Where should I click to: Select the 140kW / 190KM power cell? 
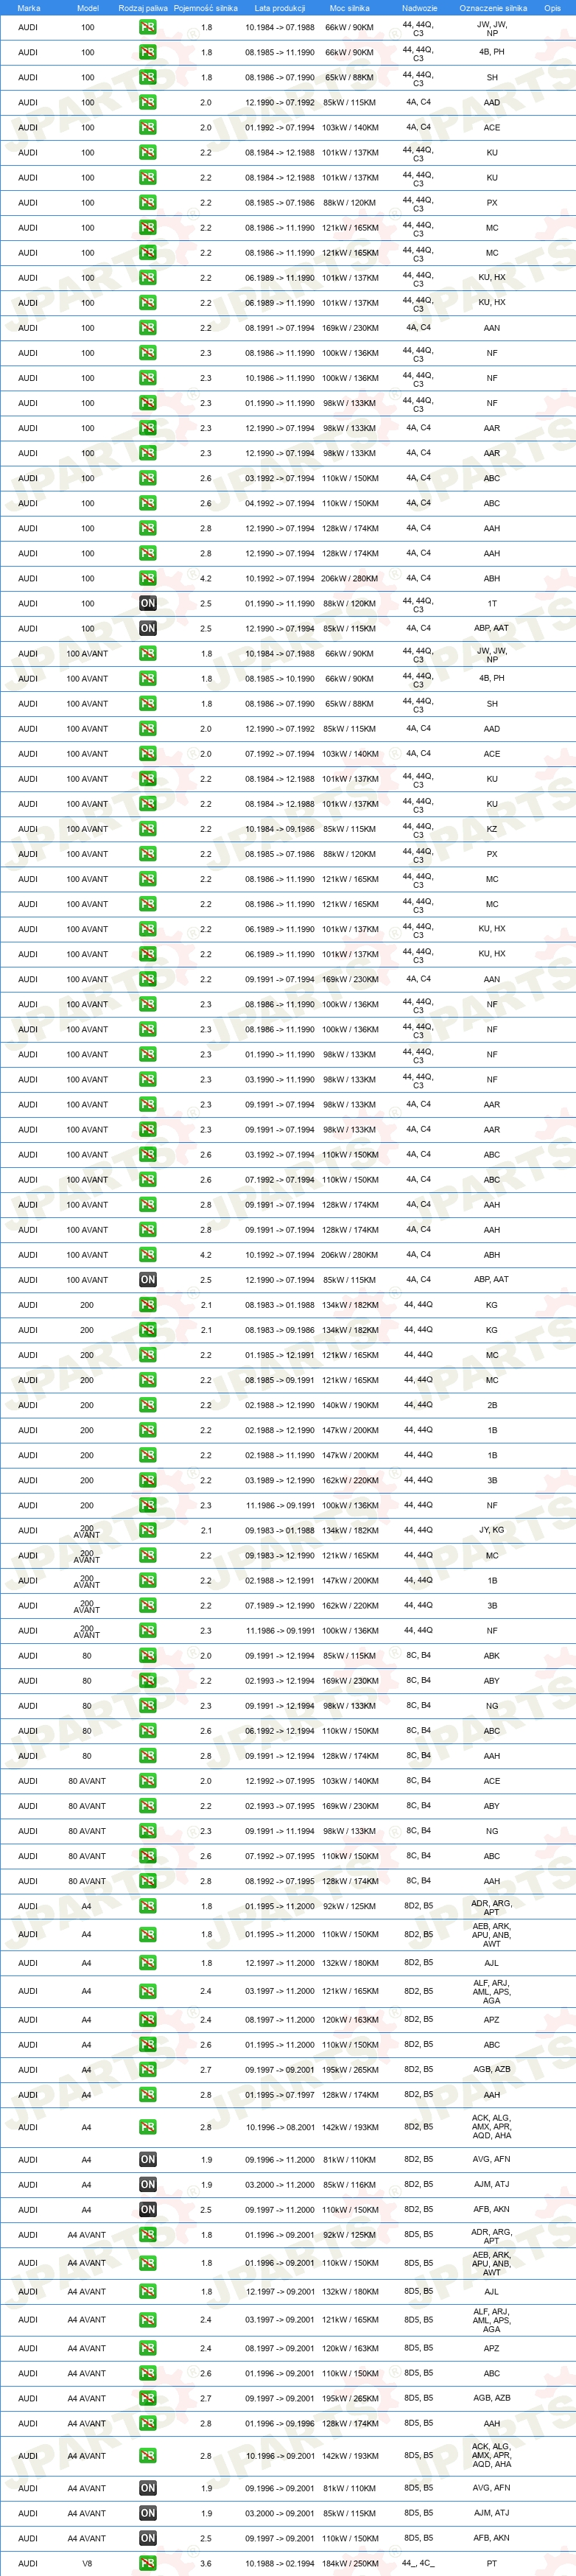pos(350,1405)
